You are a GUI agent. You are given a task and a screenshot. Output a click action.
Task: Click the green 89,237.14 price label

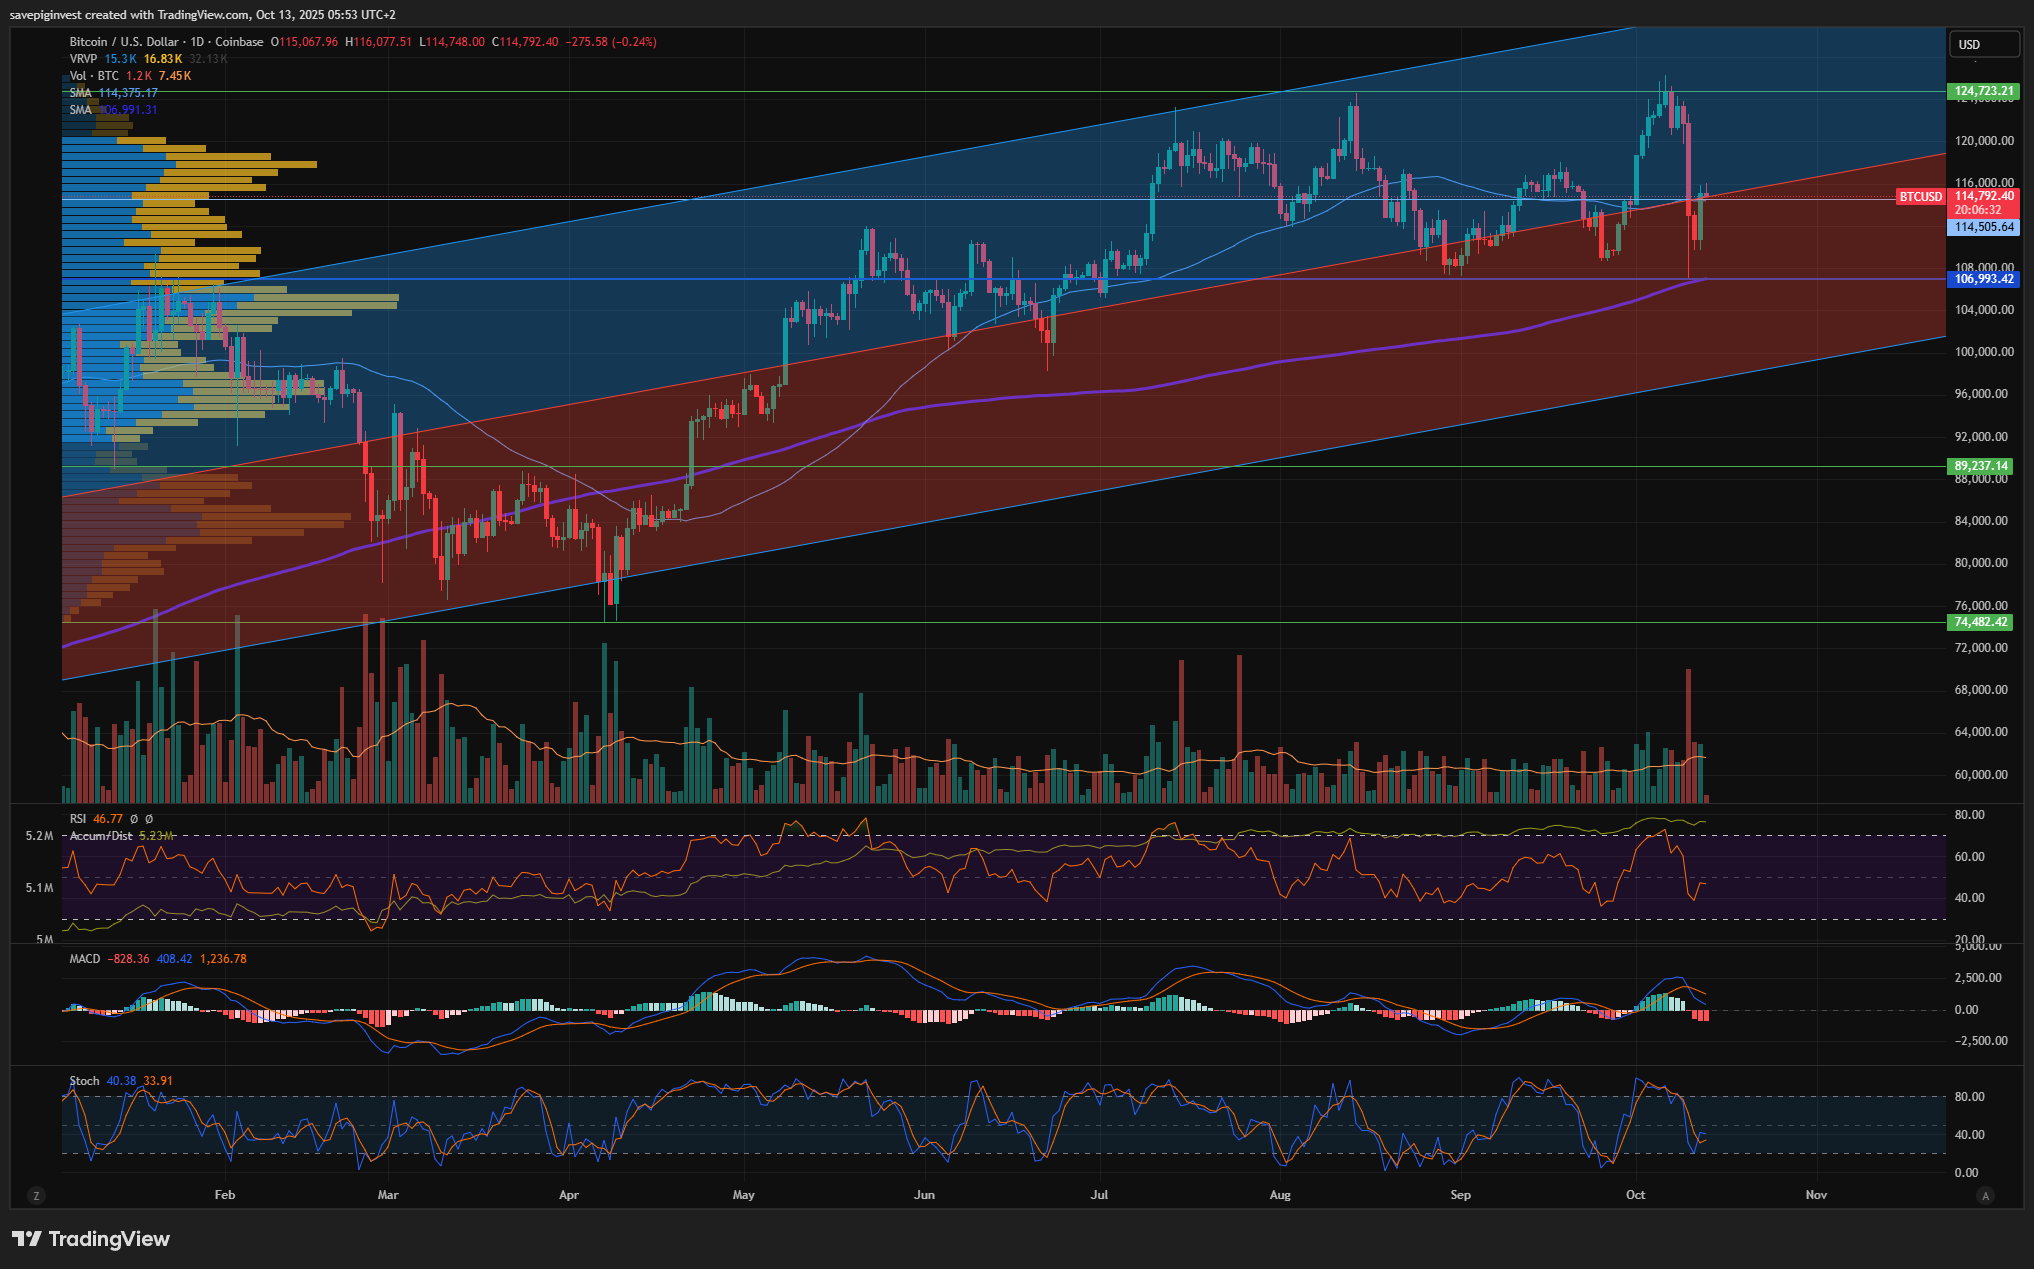[x=1981, y=466]
